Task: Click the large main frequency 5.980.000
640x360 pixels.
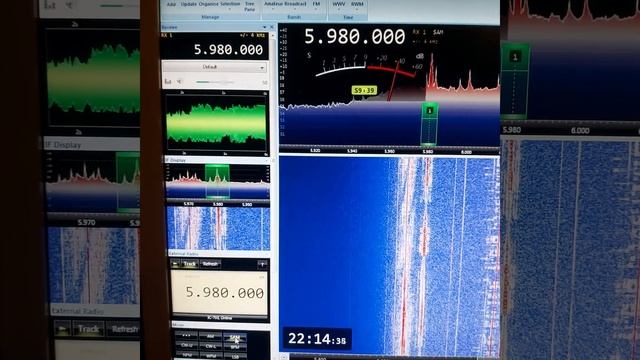Action: (354, 37)
